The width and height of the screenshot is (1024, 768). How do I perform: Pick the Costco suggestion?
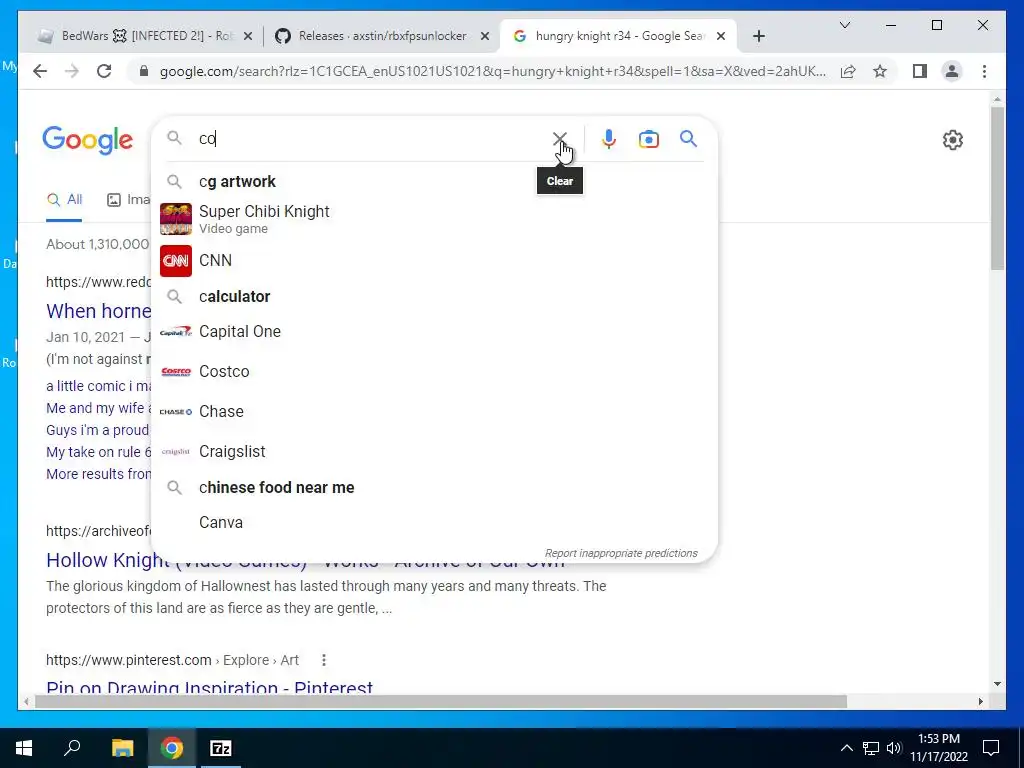(x=434, y=372)
